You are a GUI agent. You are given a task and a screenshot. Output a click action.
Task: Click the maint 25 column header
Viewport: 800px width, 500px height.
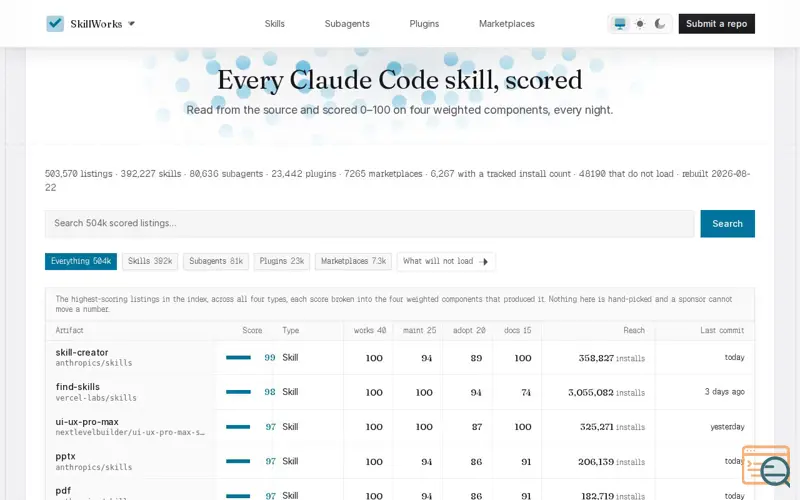point(419,331)
